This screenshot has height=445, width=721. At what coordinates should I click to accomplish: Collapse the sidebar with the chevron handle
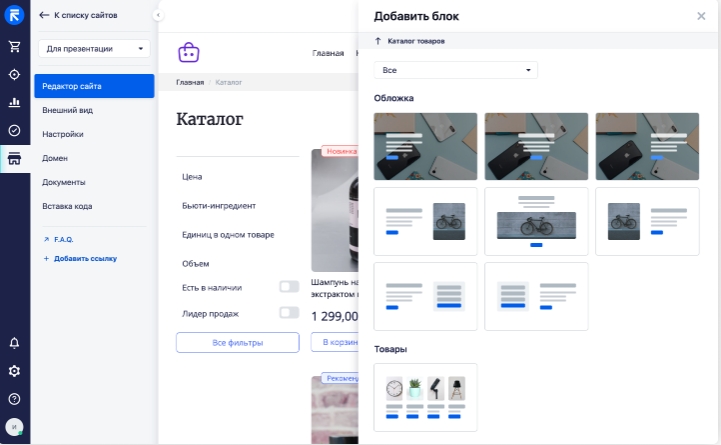[x=158, y=15]
